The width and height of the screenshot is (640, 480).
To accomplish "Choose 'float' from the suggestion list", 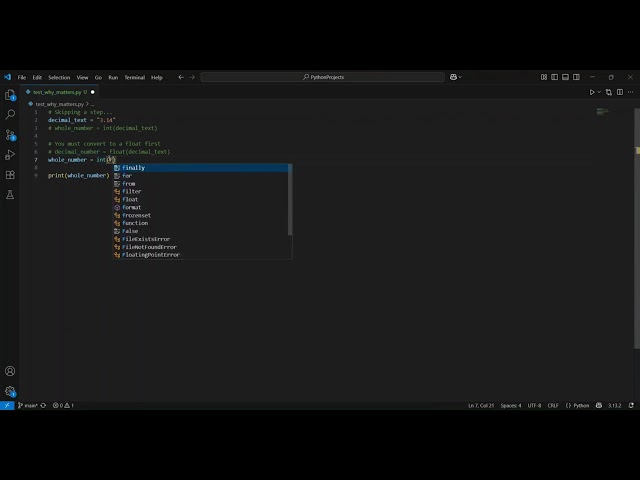I will tap(201, 200).
